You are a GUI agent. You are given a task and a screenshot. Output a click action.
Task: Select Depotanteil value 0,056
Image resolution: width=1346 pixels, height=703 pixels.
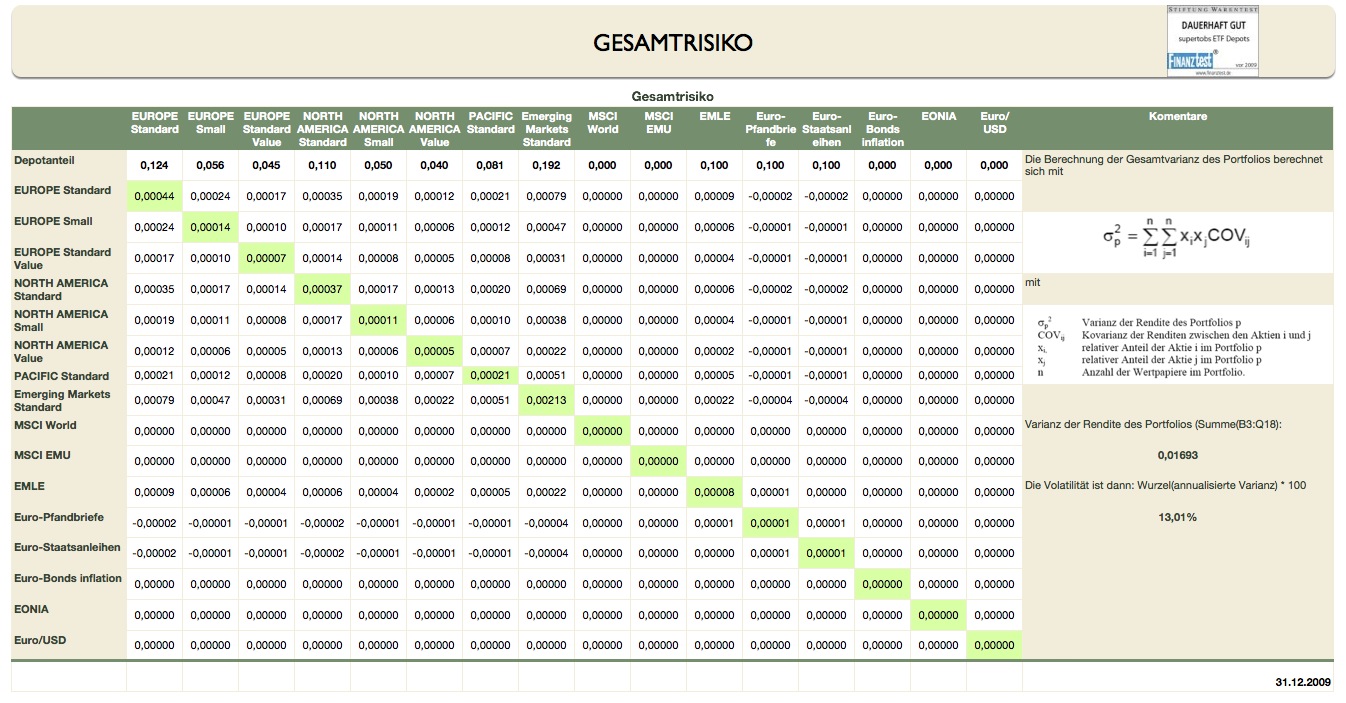point(210,166)
